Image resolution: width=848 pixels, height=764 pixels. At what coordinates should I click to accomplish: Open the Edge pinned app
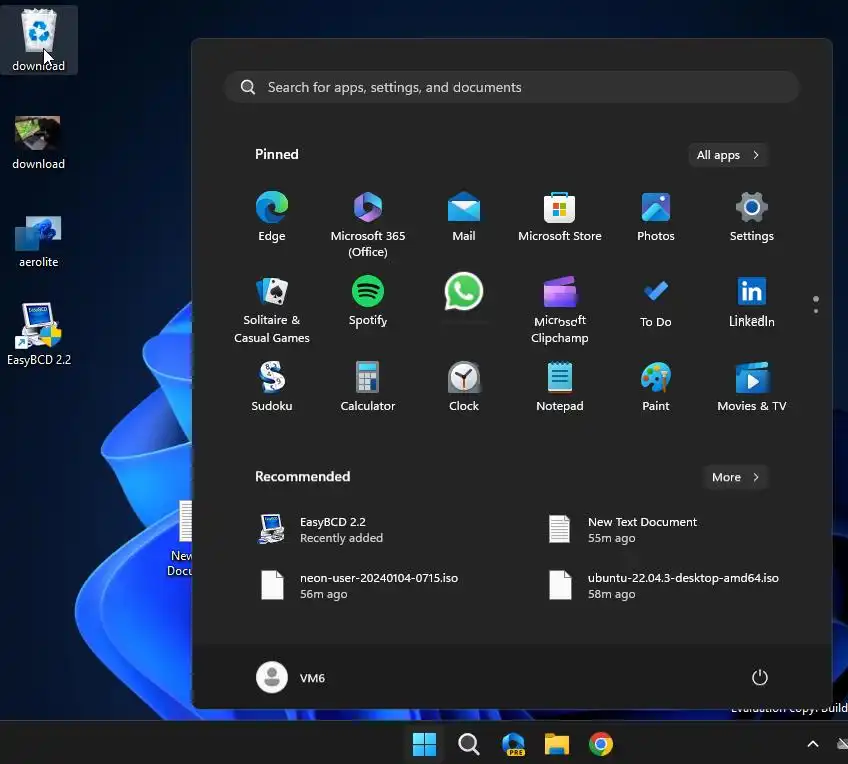(x=271, y=216)
